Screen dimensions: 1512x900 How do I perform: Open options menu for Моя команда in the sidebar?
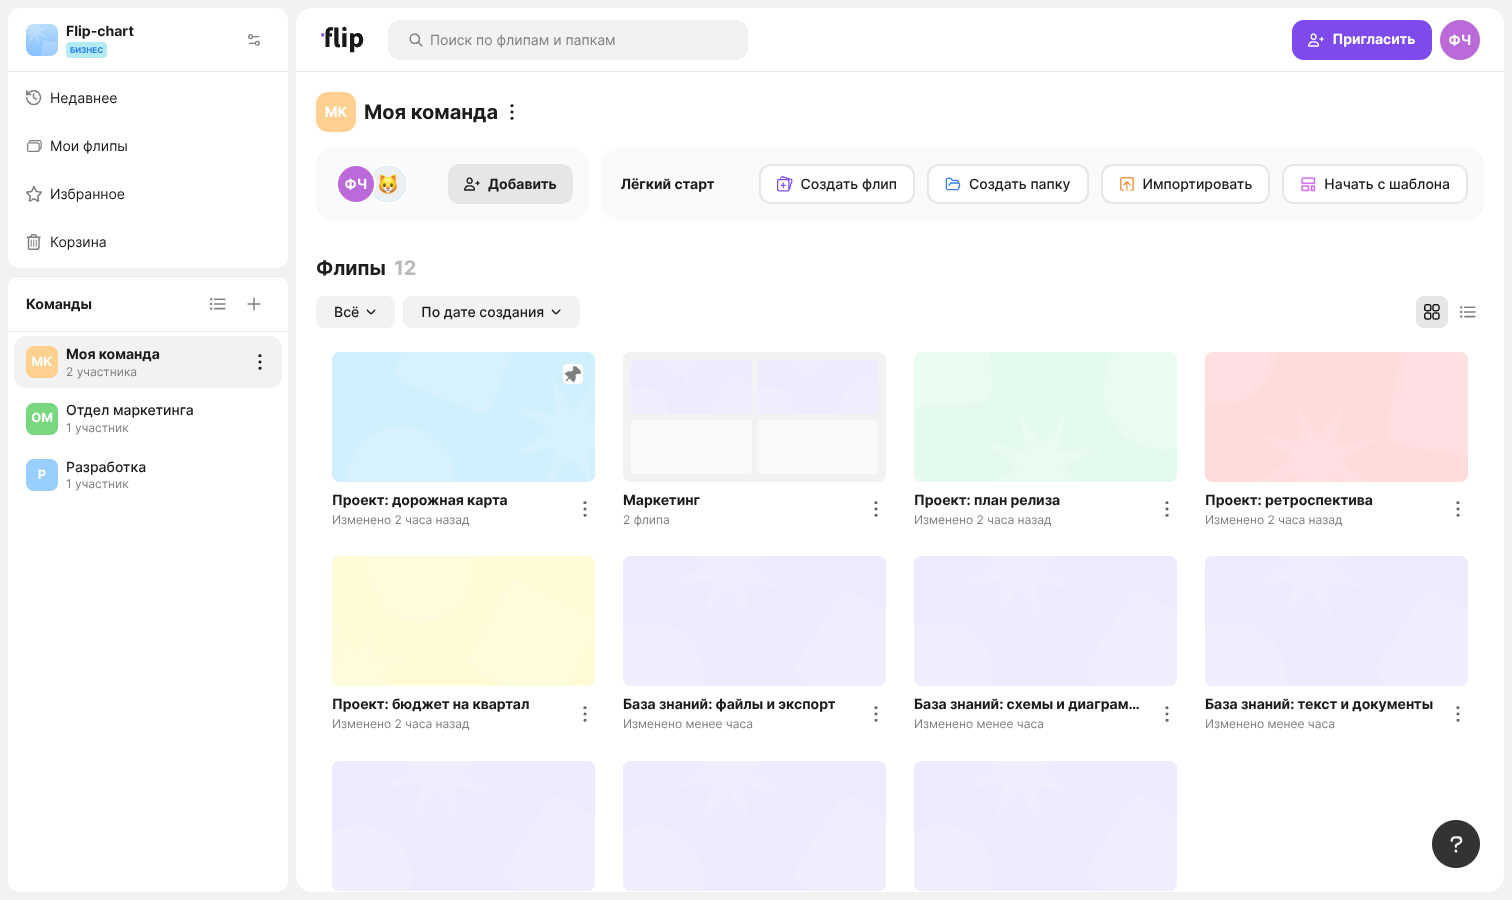point(260,362)
